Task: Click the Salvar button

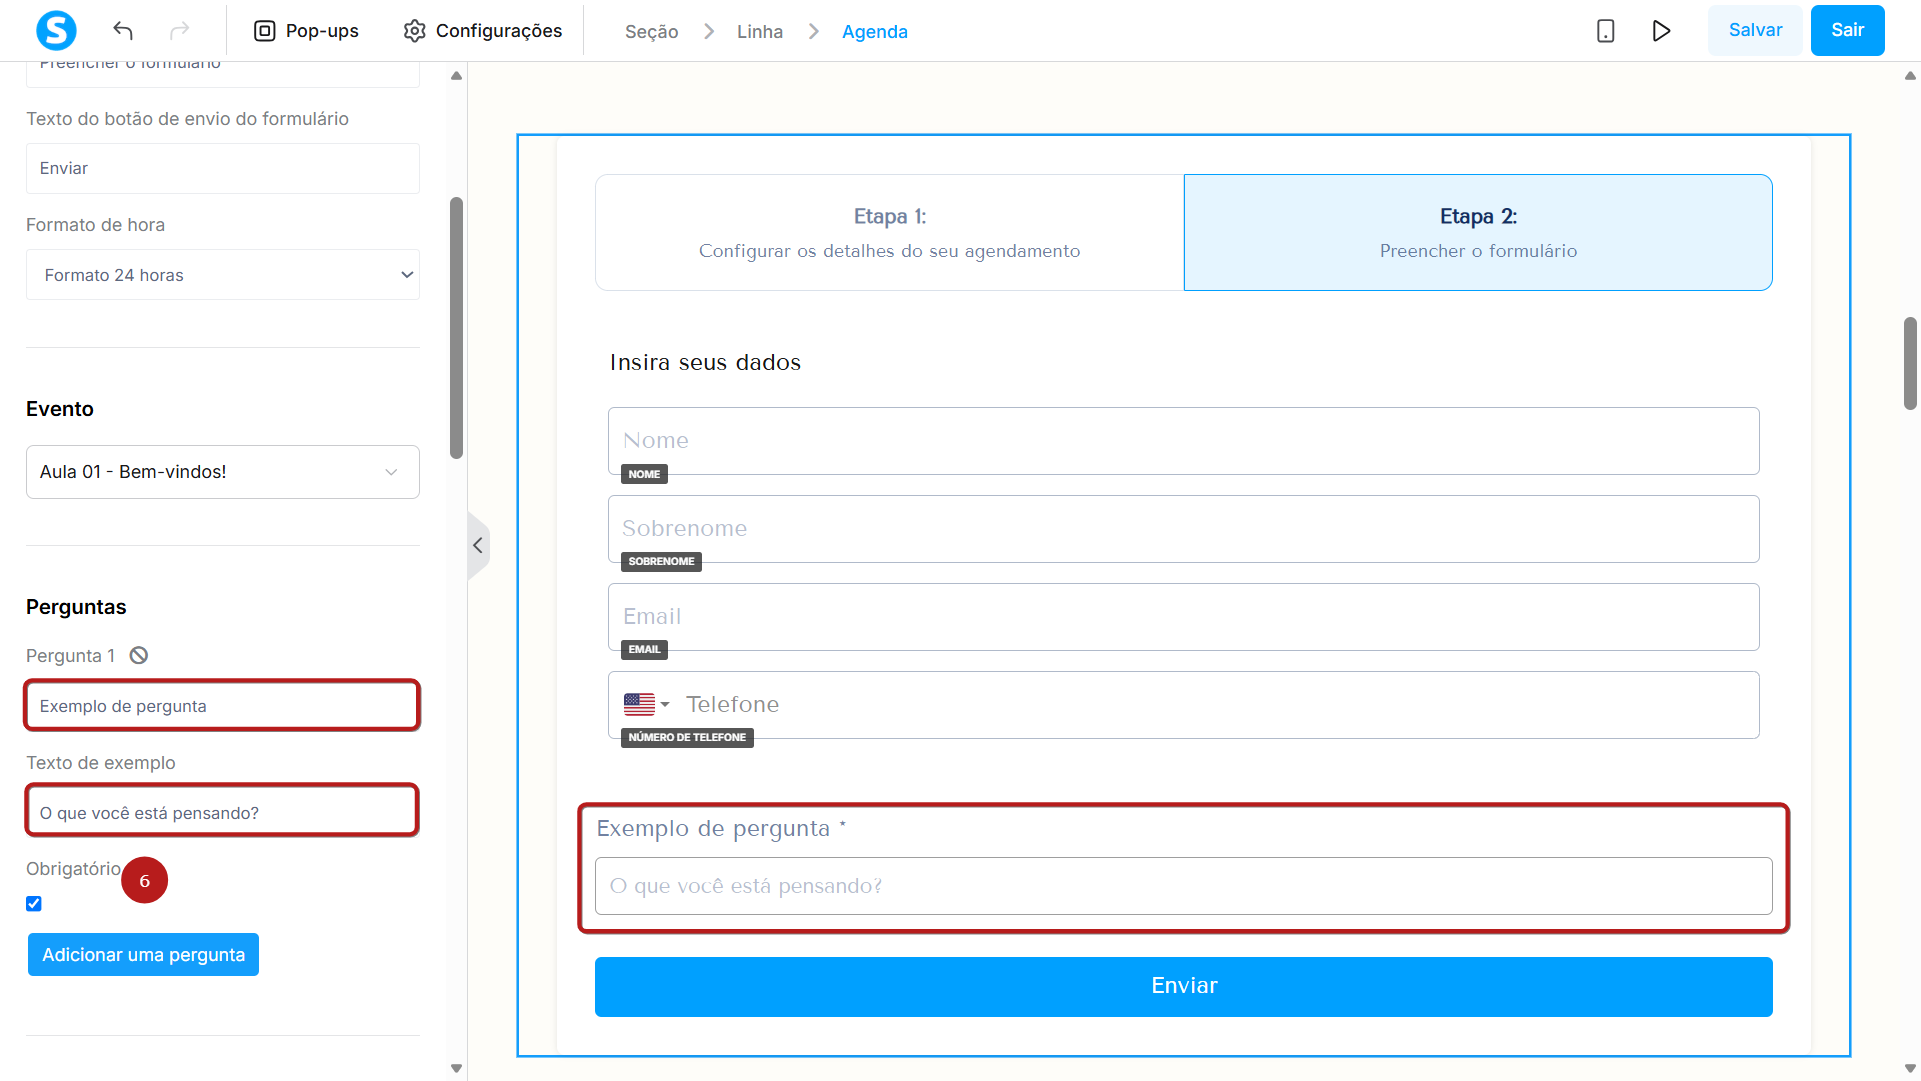Action: point(1755,30)
